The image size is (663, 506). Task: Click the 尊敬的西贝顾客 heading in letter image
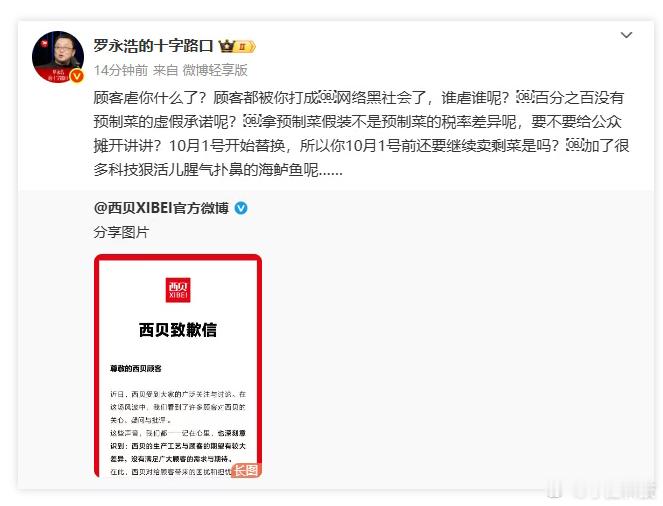click(x=136, y=369)
